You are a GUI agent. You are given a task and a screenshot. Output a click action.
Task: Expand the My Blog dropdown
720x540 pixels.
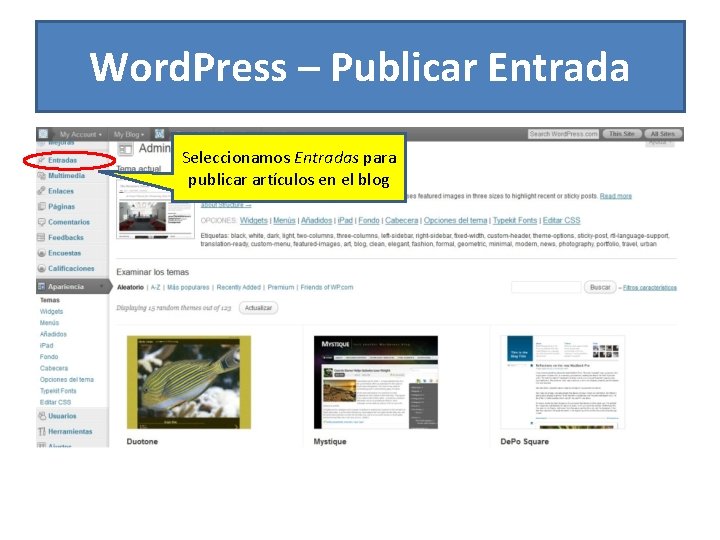(x=129, y=135)
